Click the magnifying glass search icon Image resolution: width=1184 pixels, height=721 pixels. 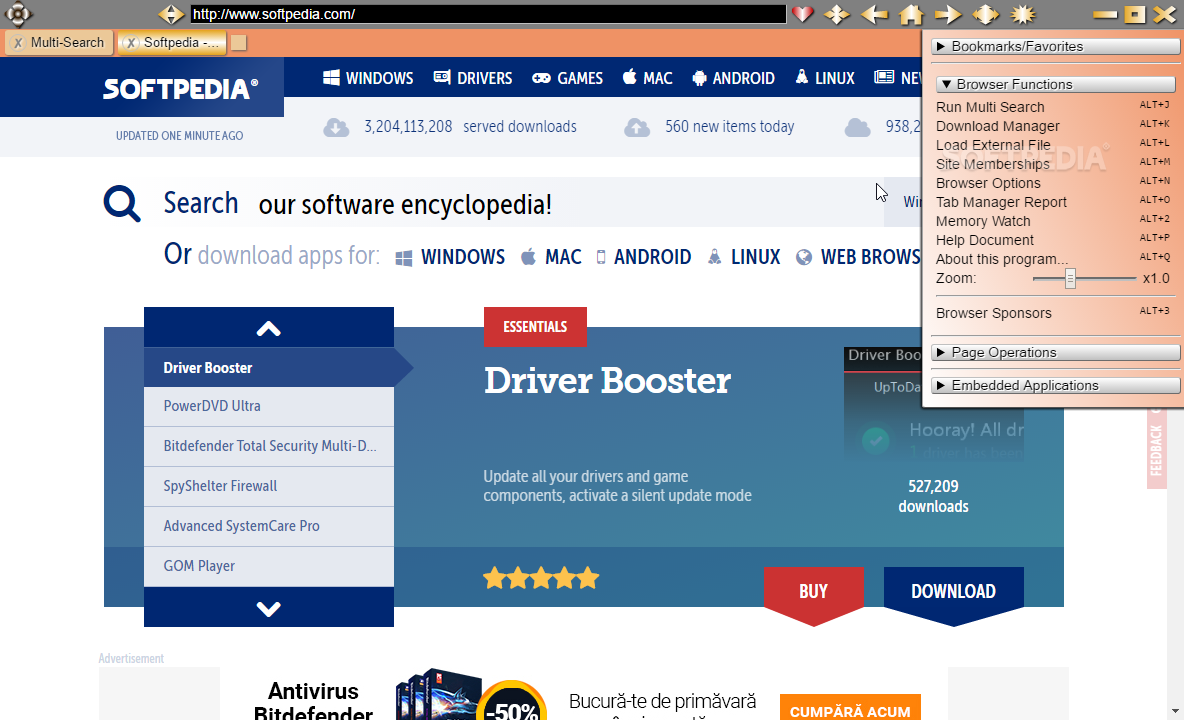tap(122, 204)
